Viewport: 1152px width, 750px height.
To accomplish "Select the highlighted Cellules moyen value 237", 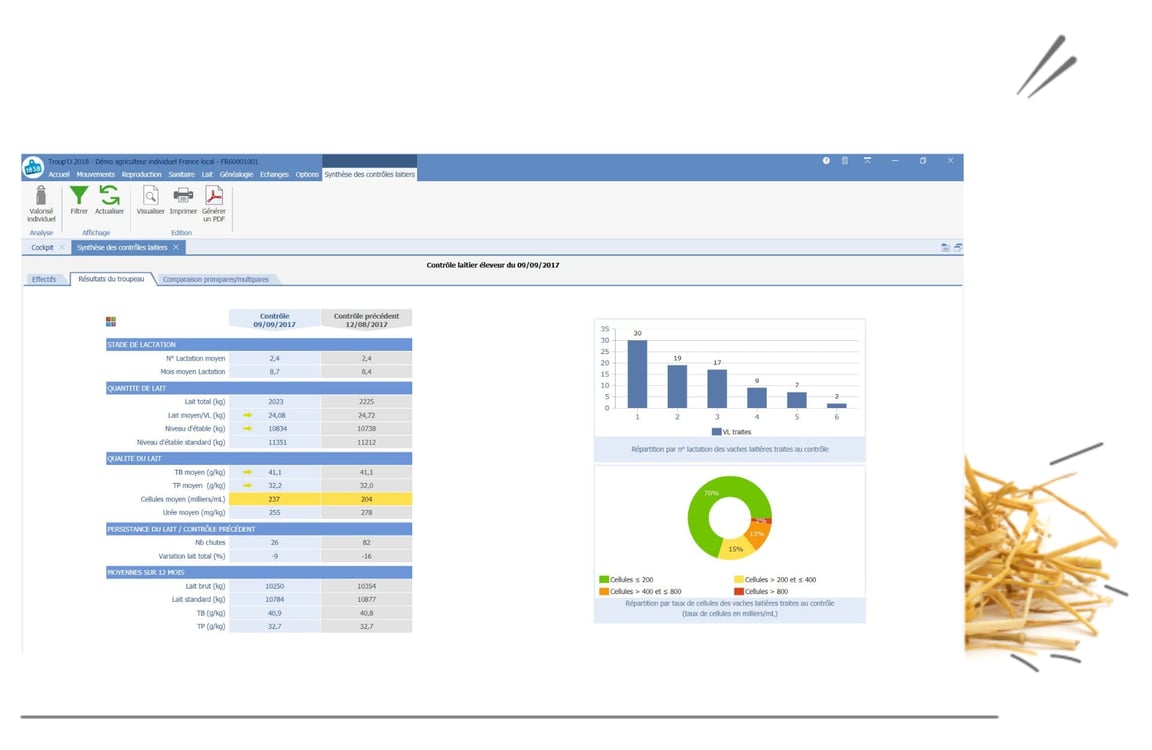I will pyautogui.click(x=274, y=498).
